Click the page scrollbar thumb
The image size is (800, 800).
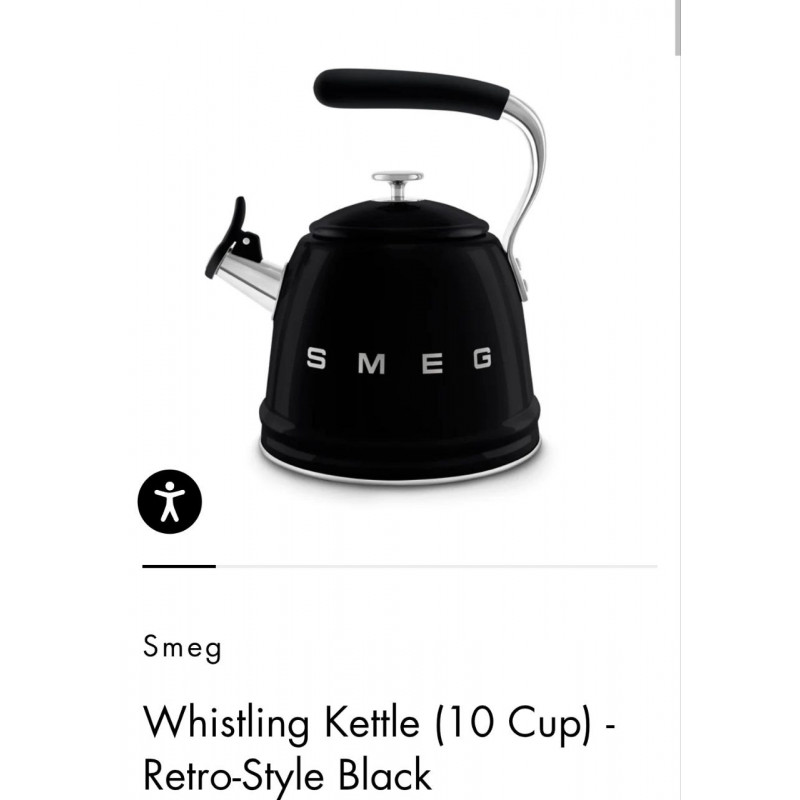tap(678, 28)
